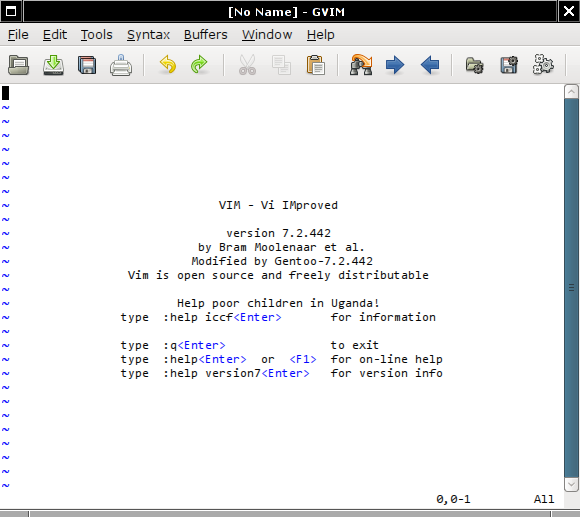580x517 pixels.
Task: Open the Edit menu
Action: coord(55,35)
